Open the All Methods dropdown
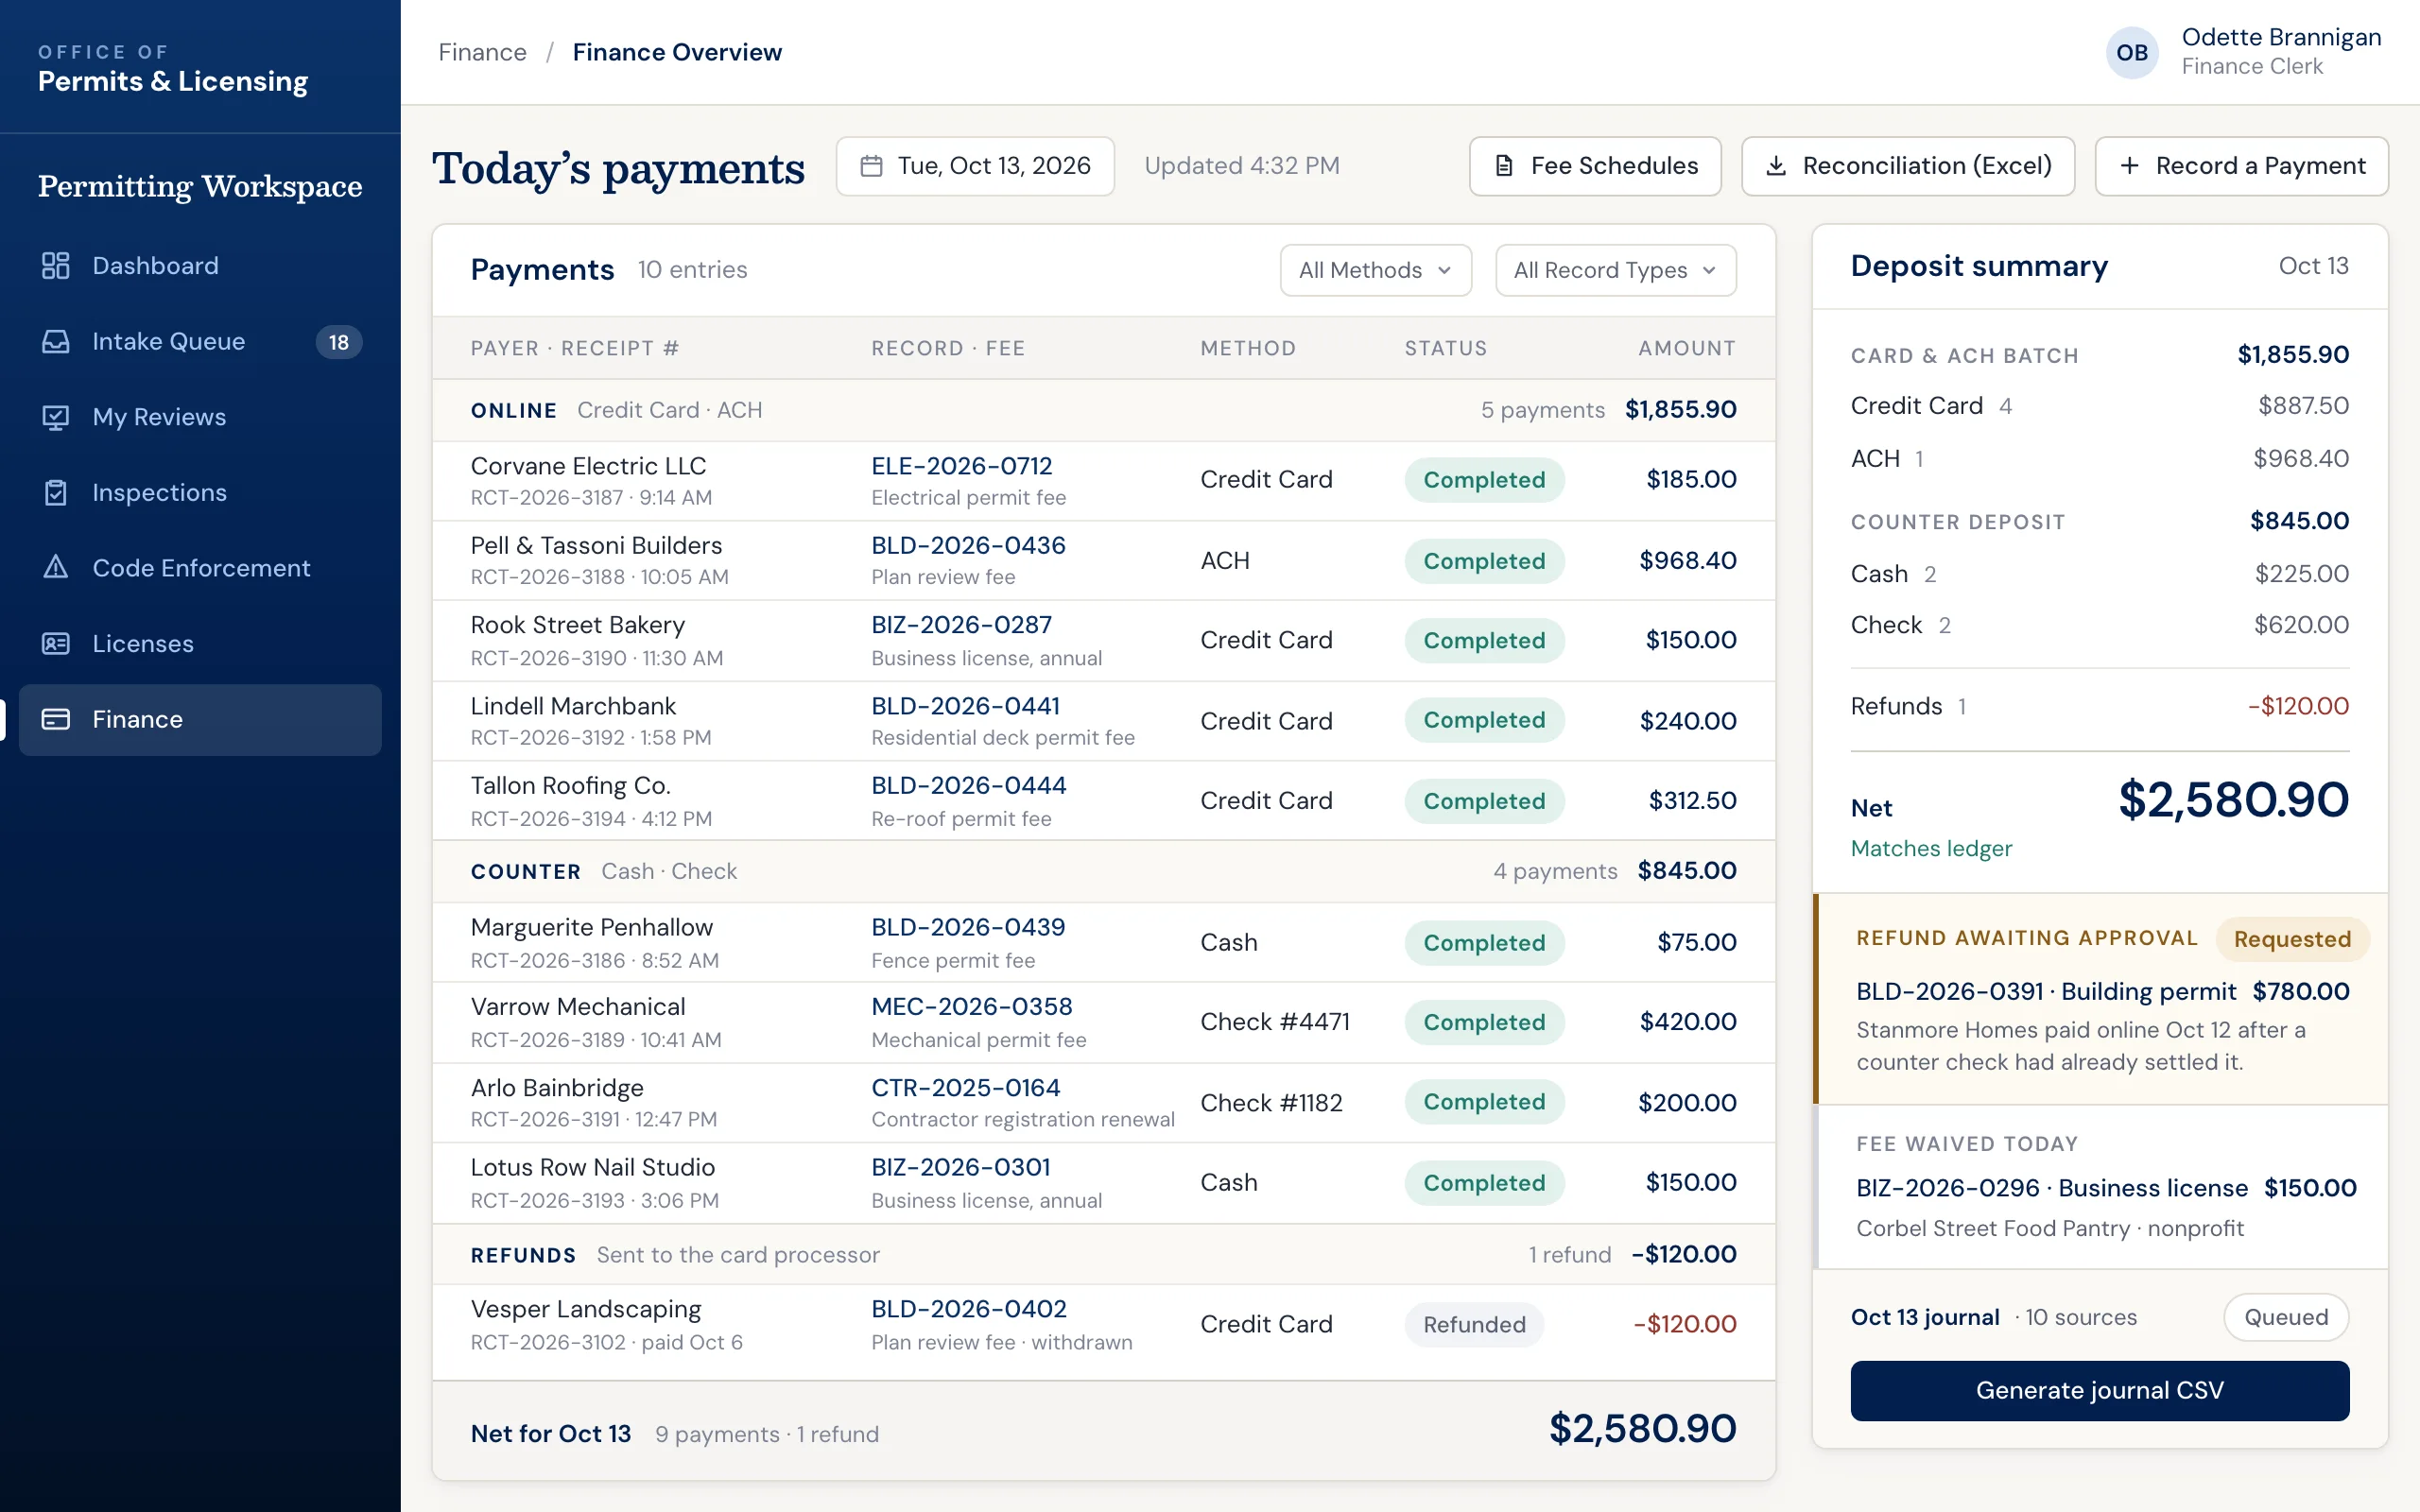This screenshot has height=1512, width=2420. [x=1375, y=270]
